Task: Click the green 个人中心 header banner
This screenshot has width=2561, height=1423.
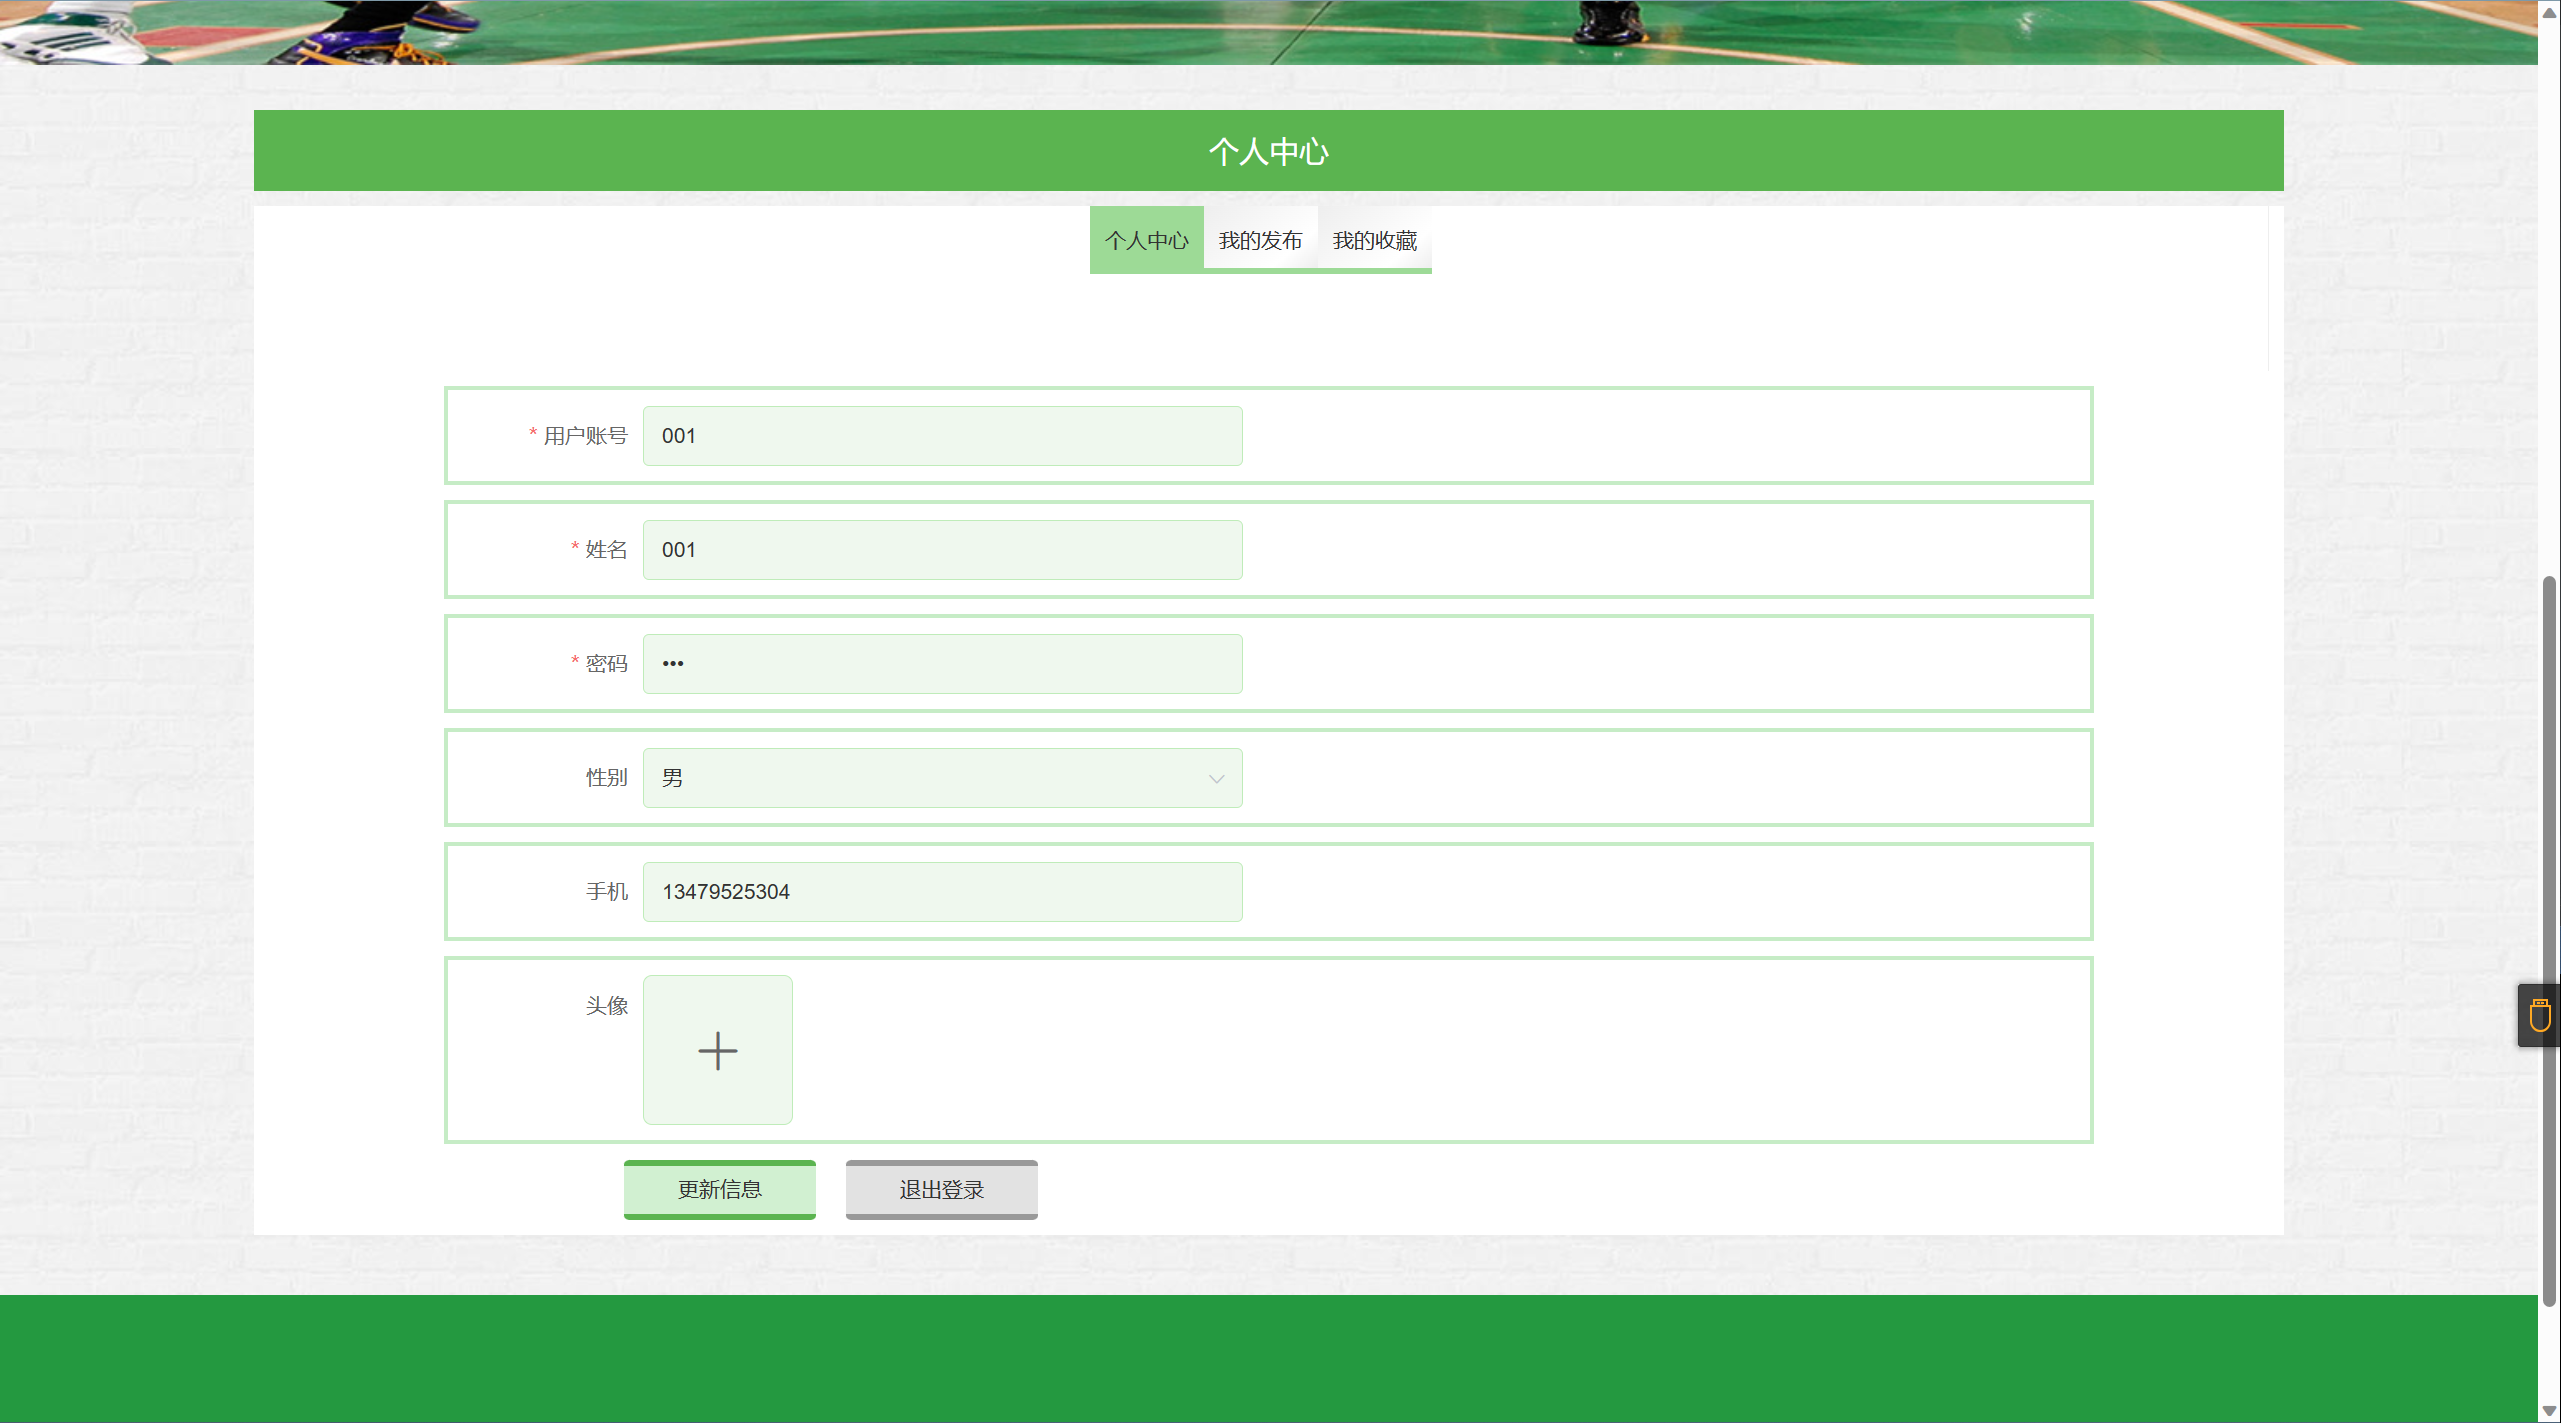Action: (x=1268, y=151)
